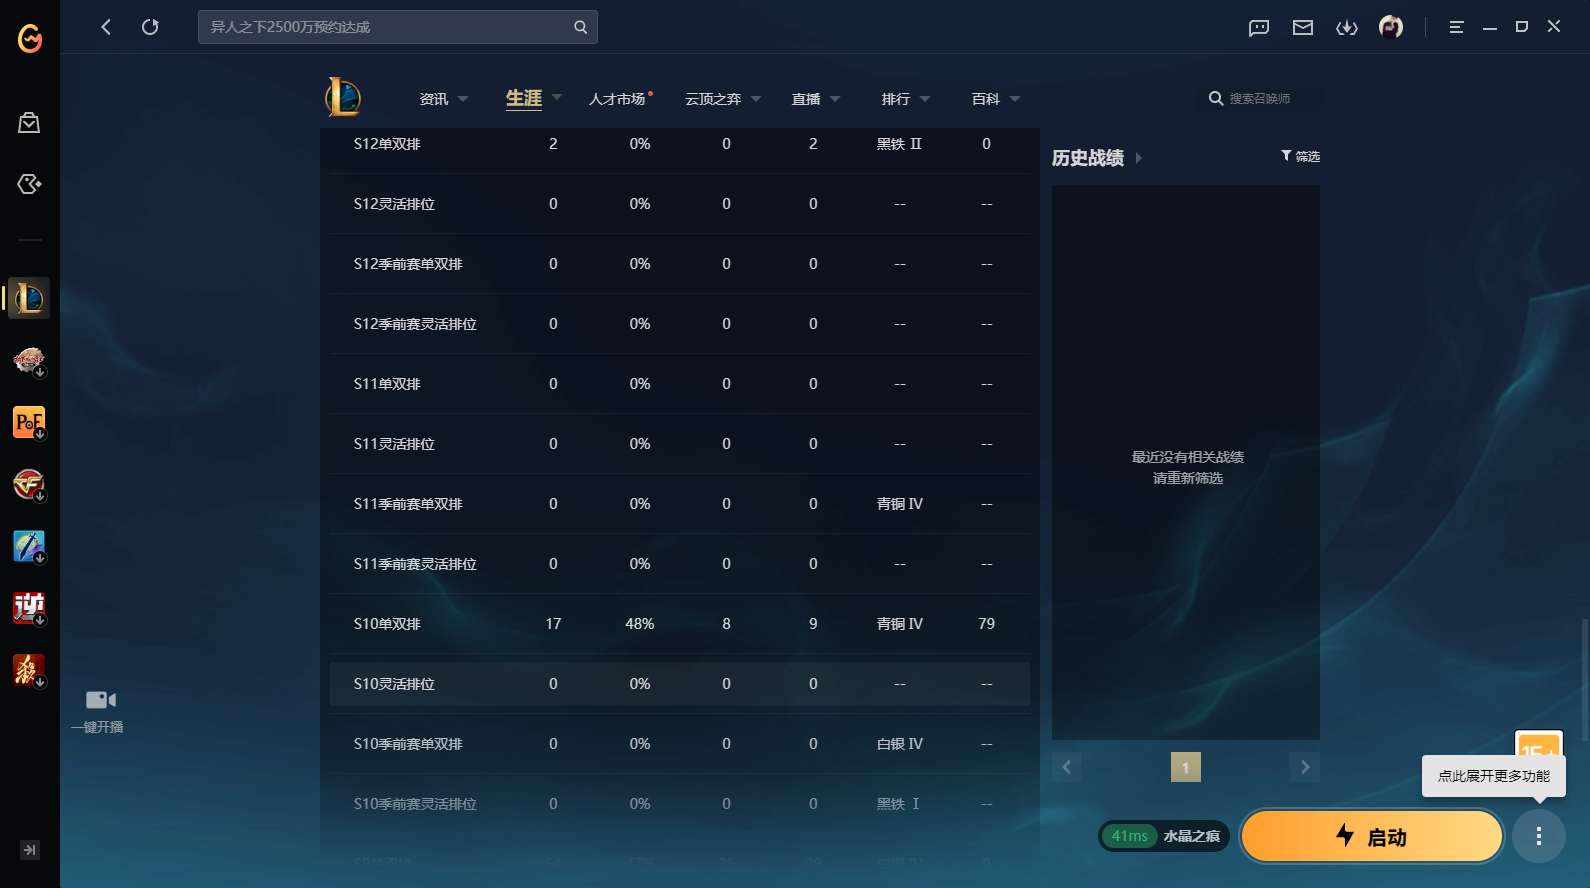Select the game icon below League icon
1590x888 pixels.
[29, 361]
